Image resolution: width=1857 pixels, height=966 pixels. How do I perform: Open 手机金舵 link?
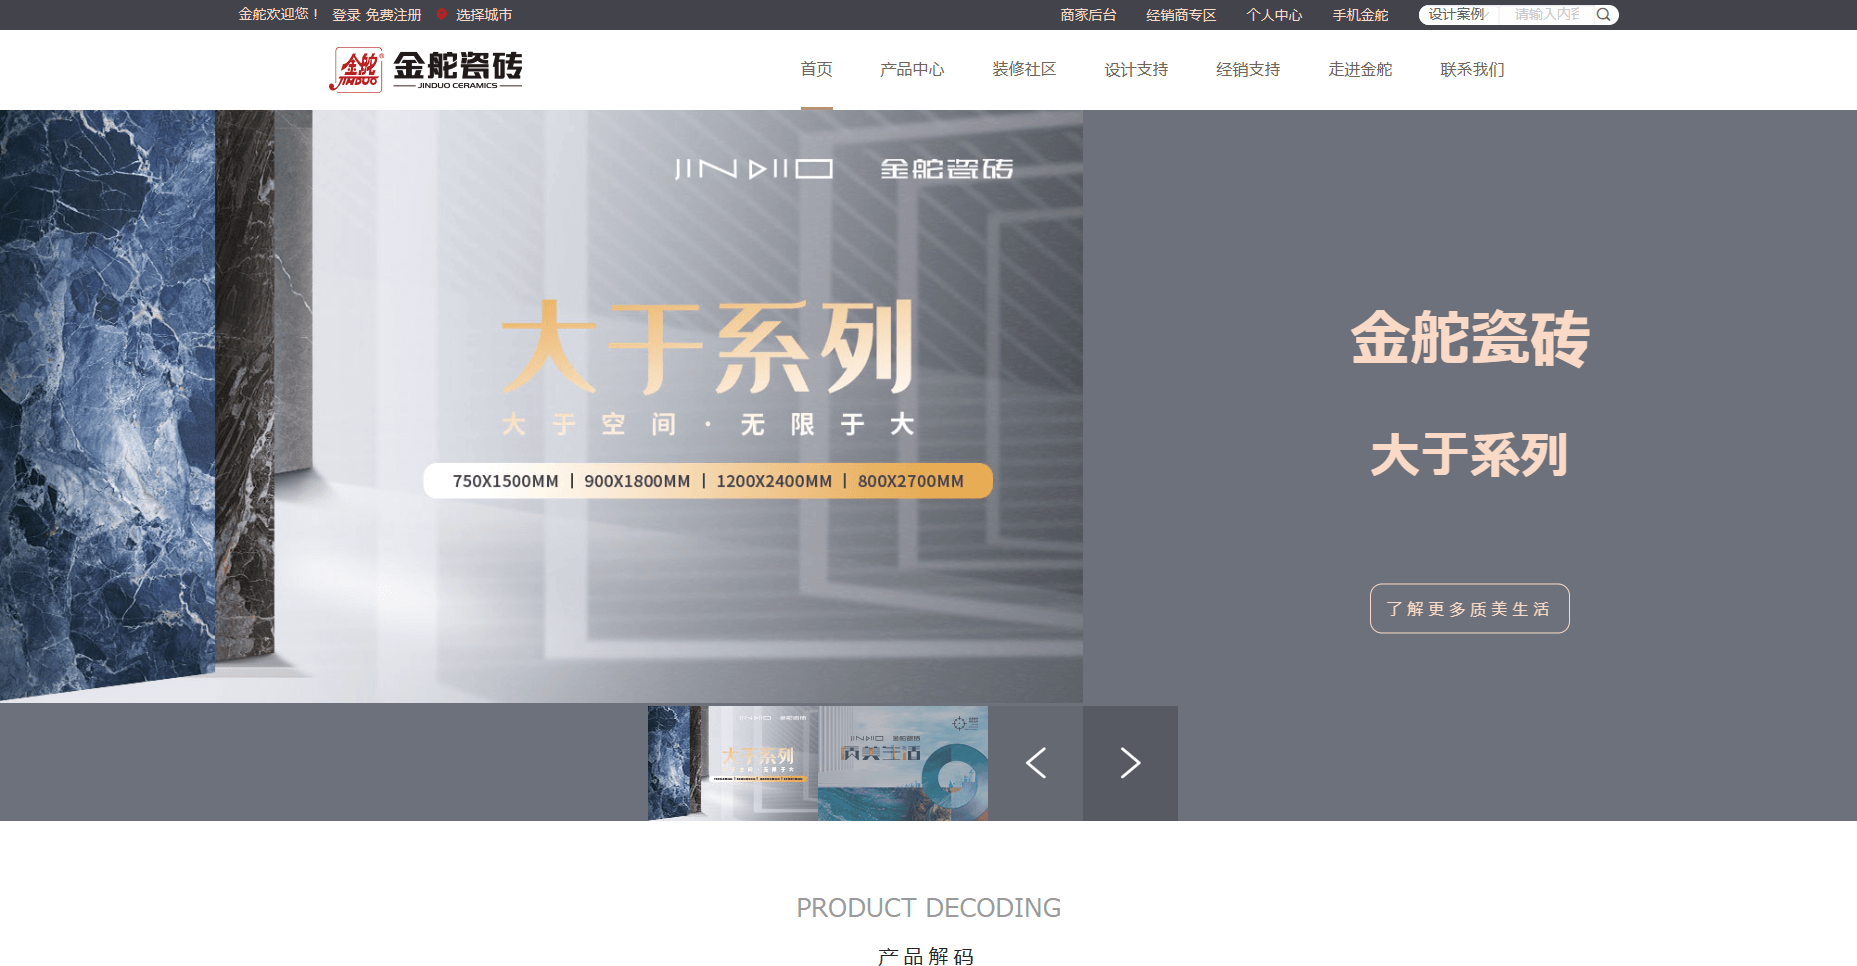point(1360,15)
